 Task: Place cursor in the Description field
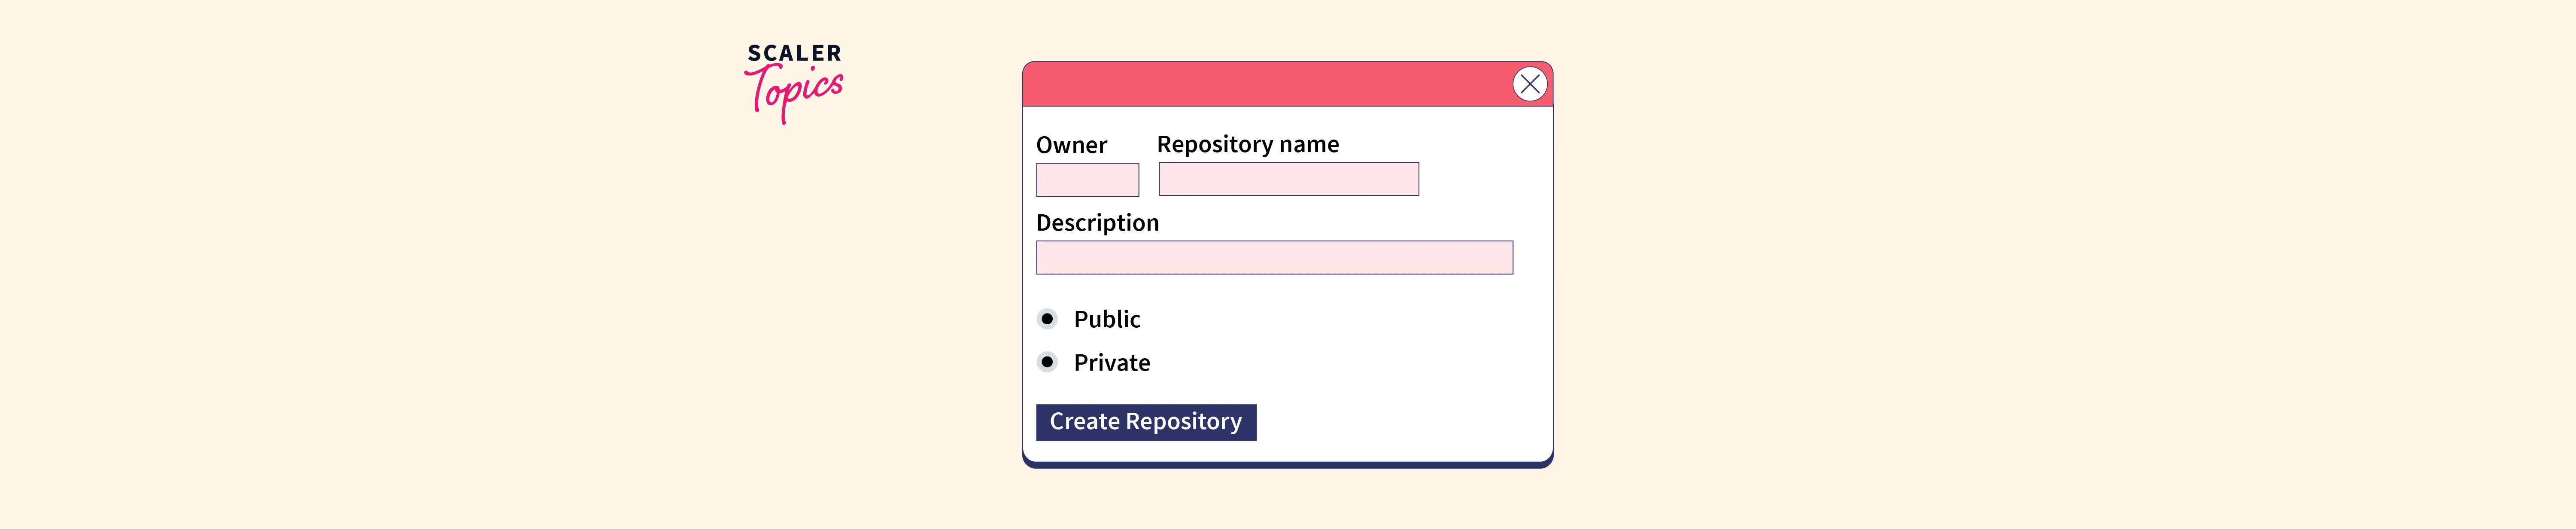pyautogui.click(x=1274, y=258)
